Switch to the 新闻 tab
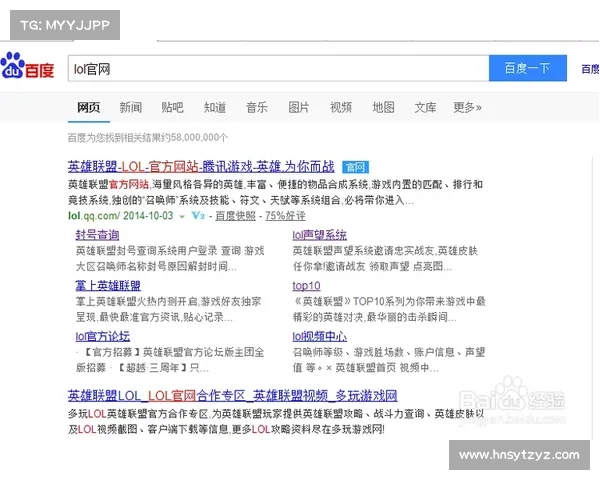This screenshot has height=480, width=600. [130, 107]
